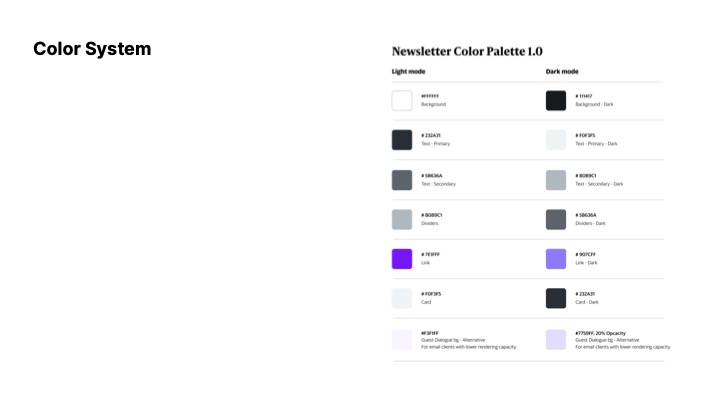Click the Text - Secondary light mode swatch

[x=402, y=180]
